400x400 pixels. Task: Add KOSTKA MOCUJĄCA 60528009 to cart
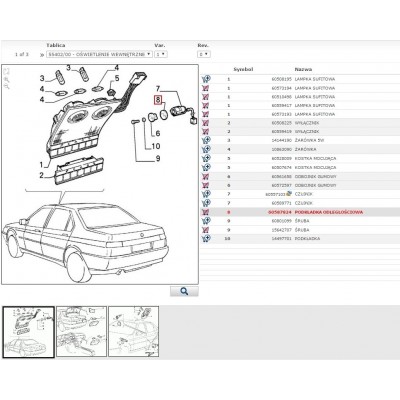[206, 158]
